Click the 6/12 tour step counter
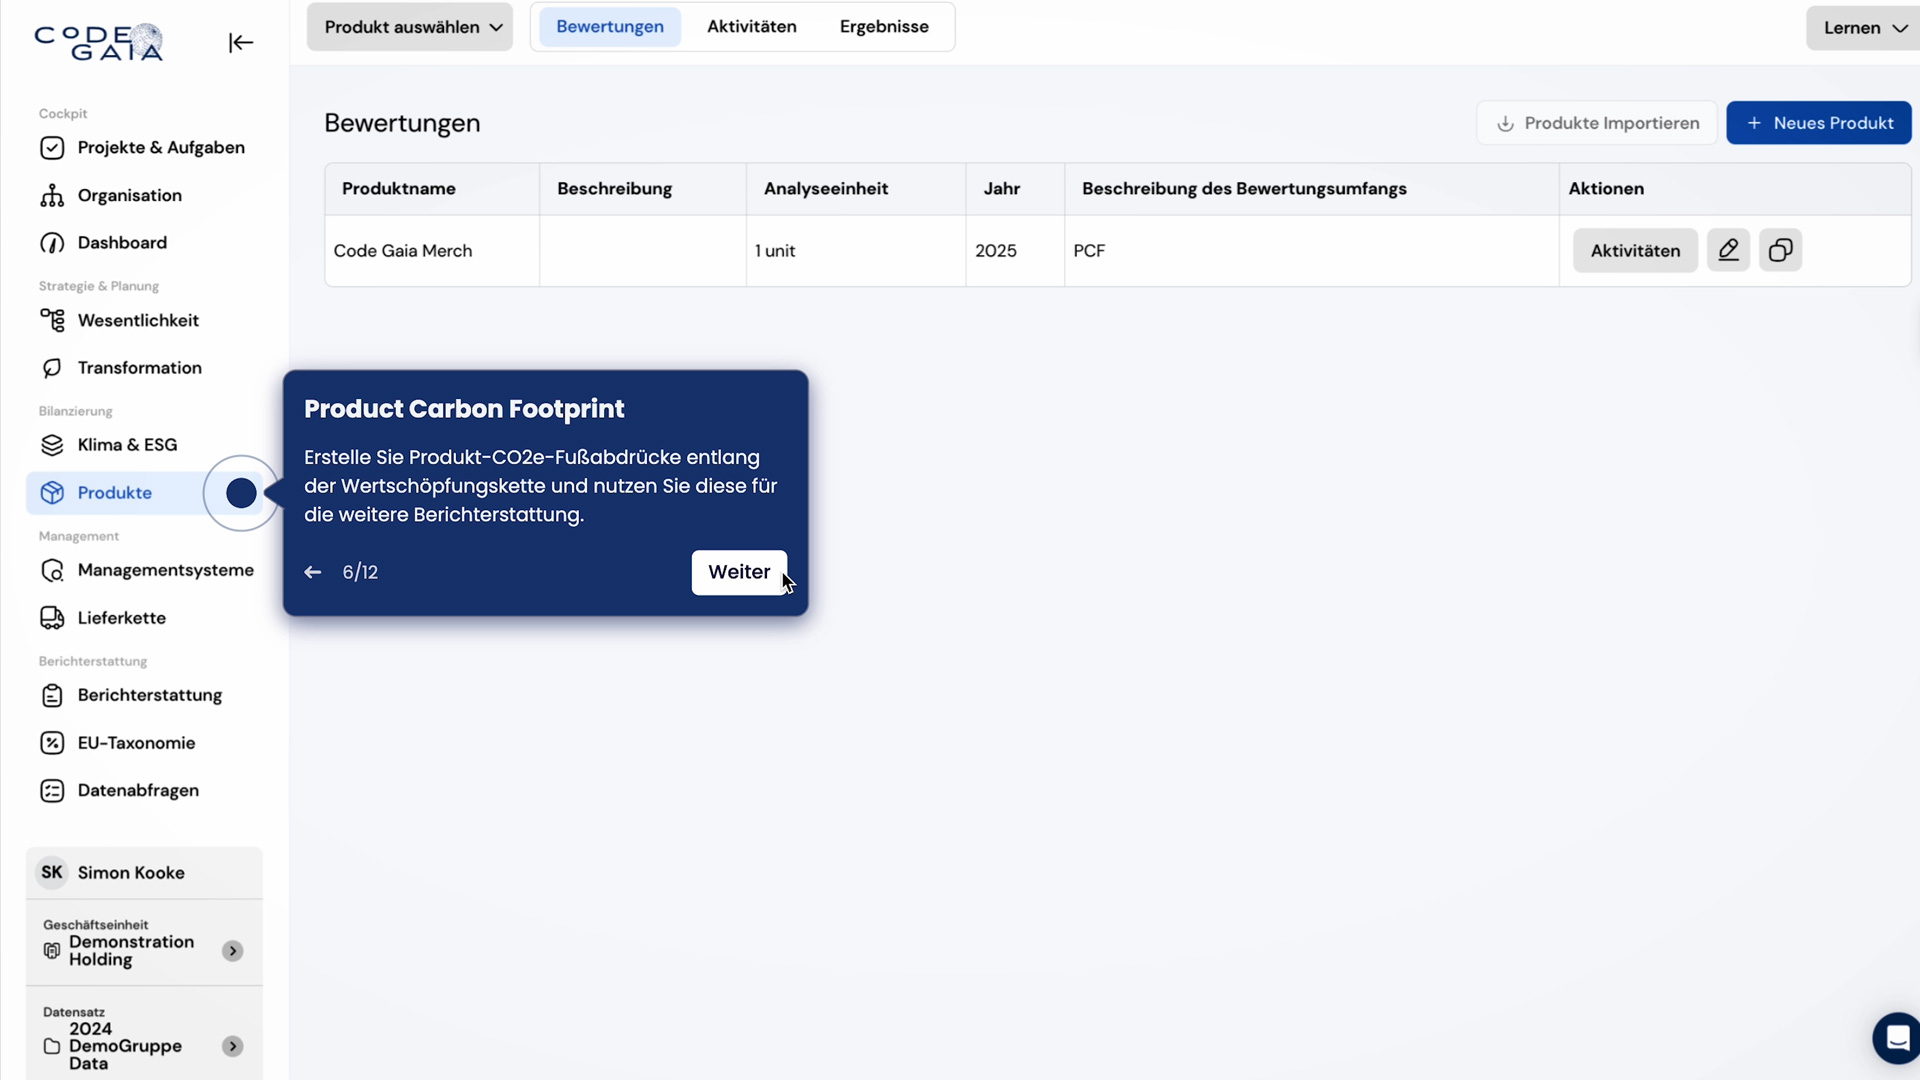Image resolution: width=1920 pixels, height=1080 pixels. click(x=360, y=572)
